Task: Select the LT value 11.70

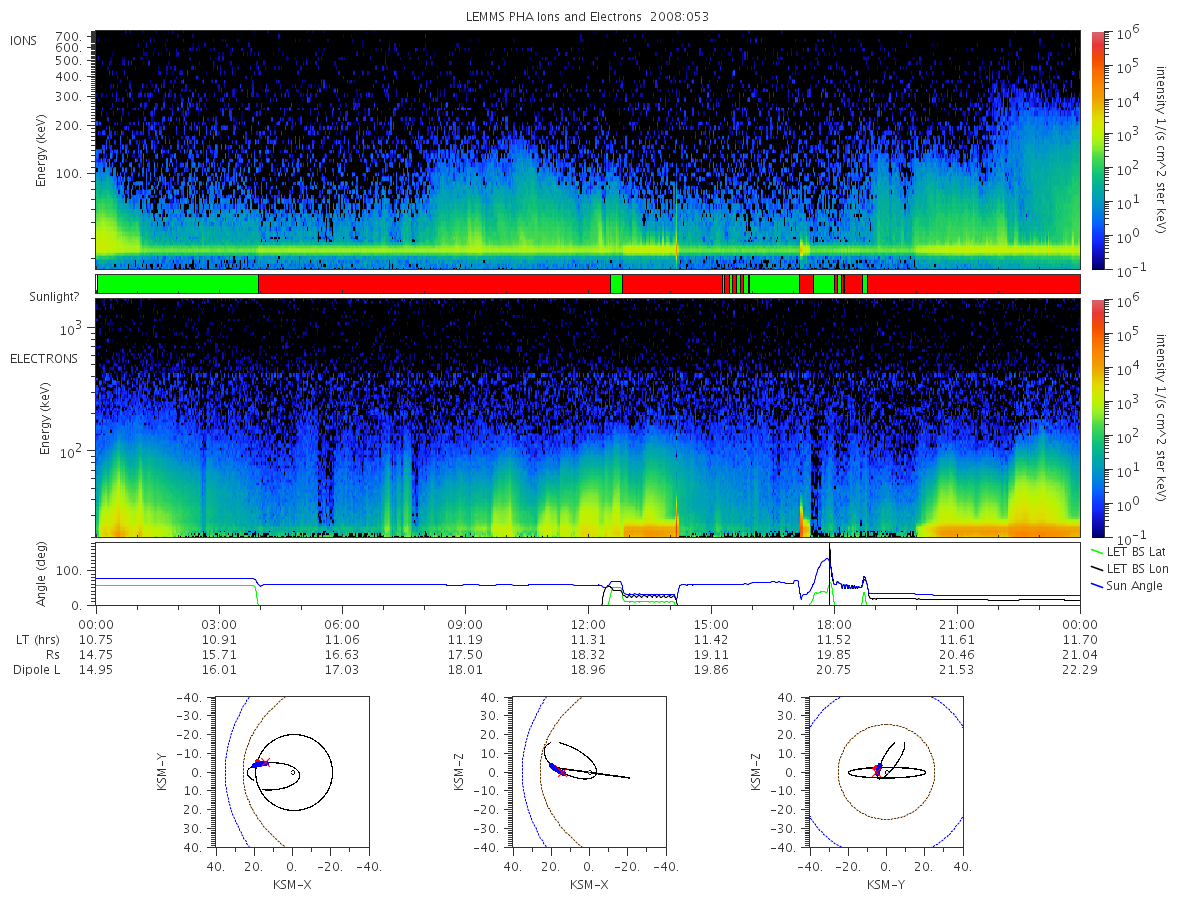Action: pos(1080,639)
